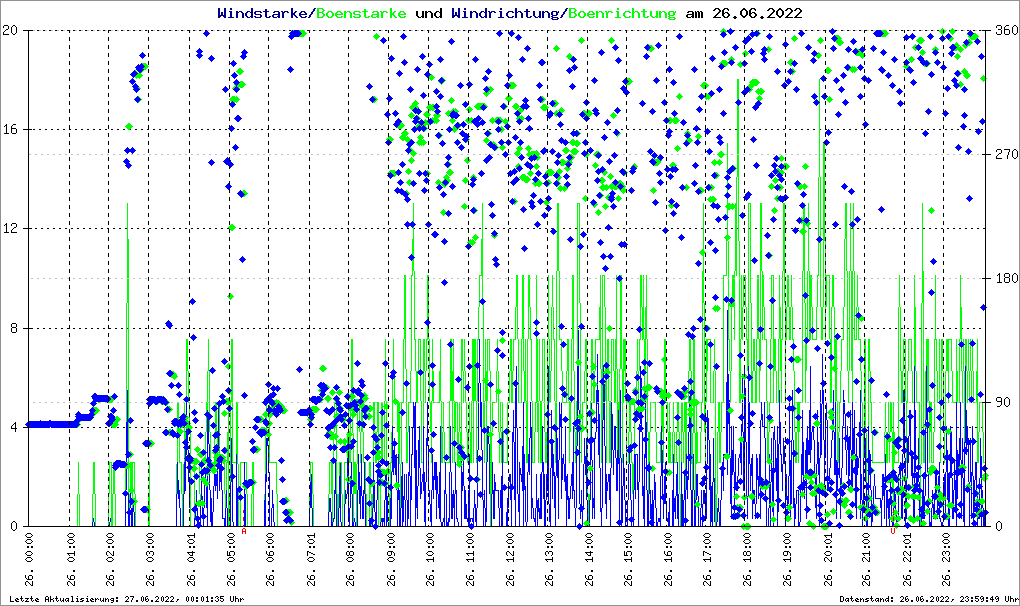Click the 90 label on right axis
Screen dimensions: 1020x606
tap(1002, 403)
